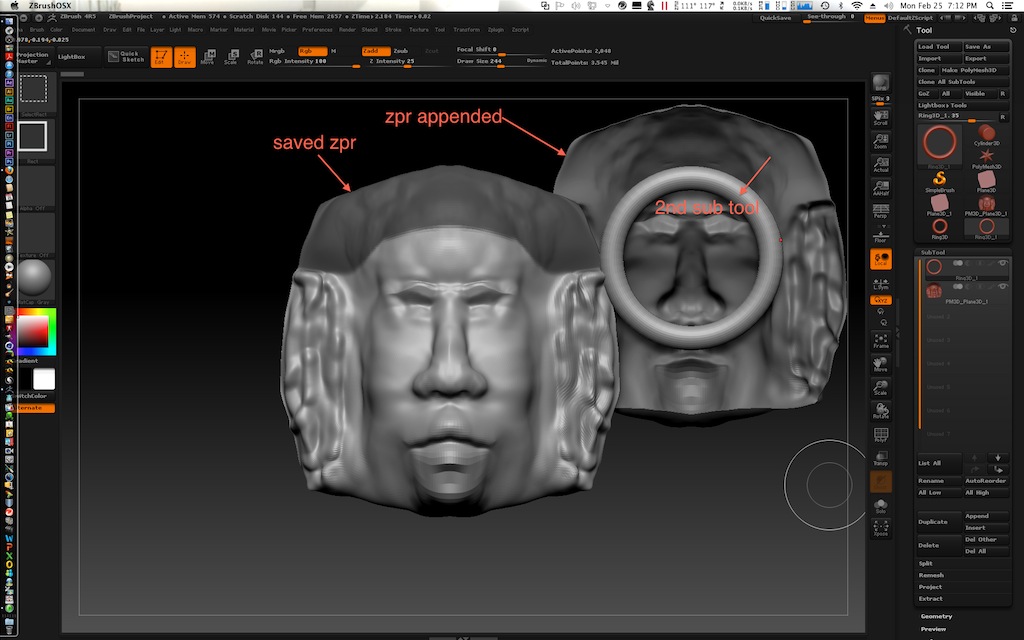Select the Cylinder3D tool in the Tool palette
1024x640 pixels.
(x=985, y=131)
